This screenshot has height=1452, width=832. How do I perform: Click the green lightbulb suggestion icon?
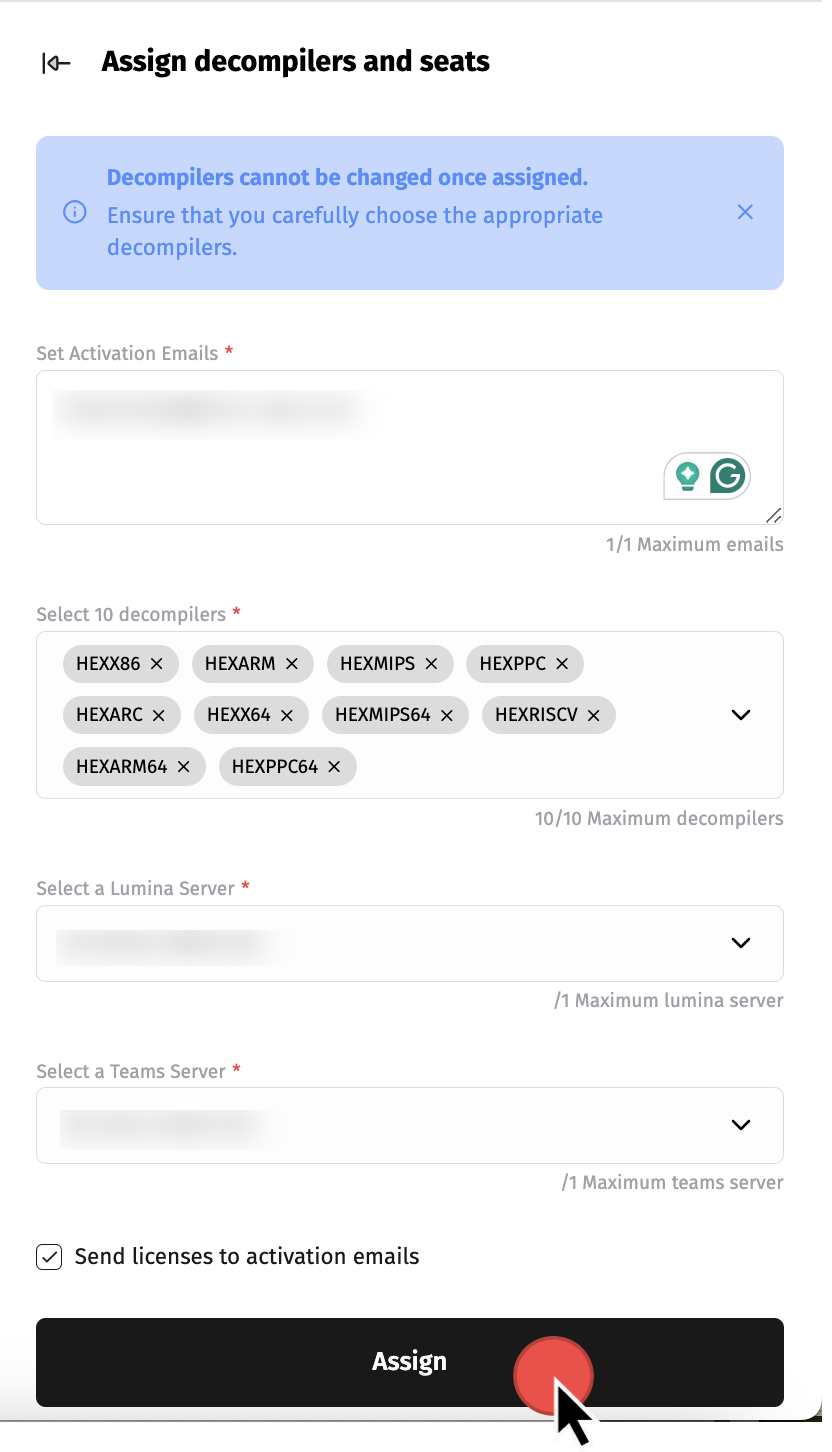click(687, 476)
